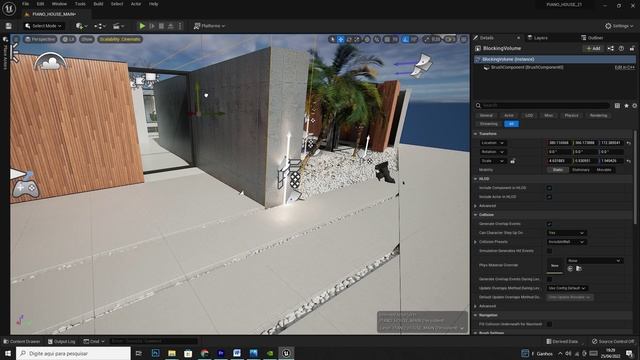Screen dimensions: 640x360
Task: Open the viewport options hamburger menu
Action: [16, 39]
